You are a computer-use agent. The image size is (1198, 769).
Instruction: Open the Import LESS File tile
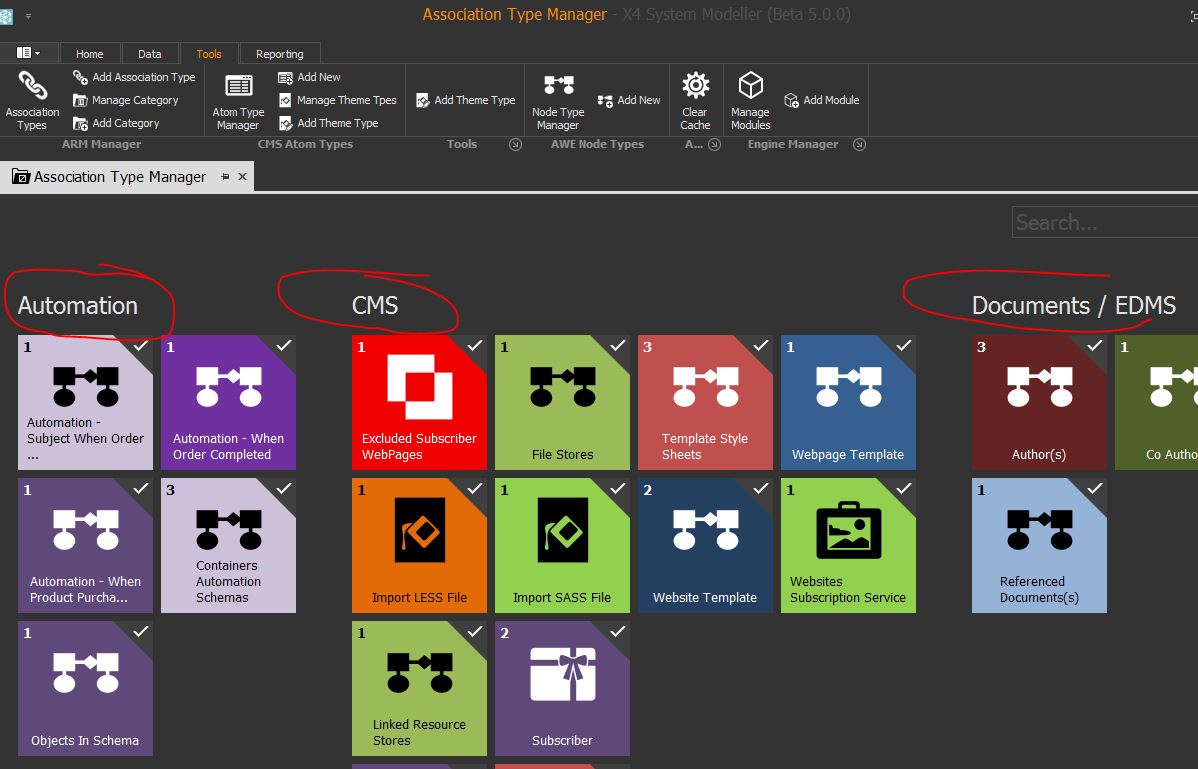tap(419, 545)
